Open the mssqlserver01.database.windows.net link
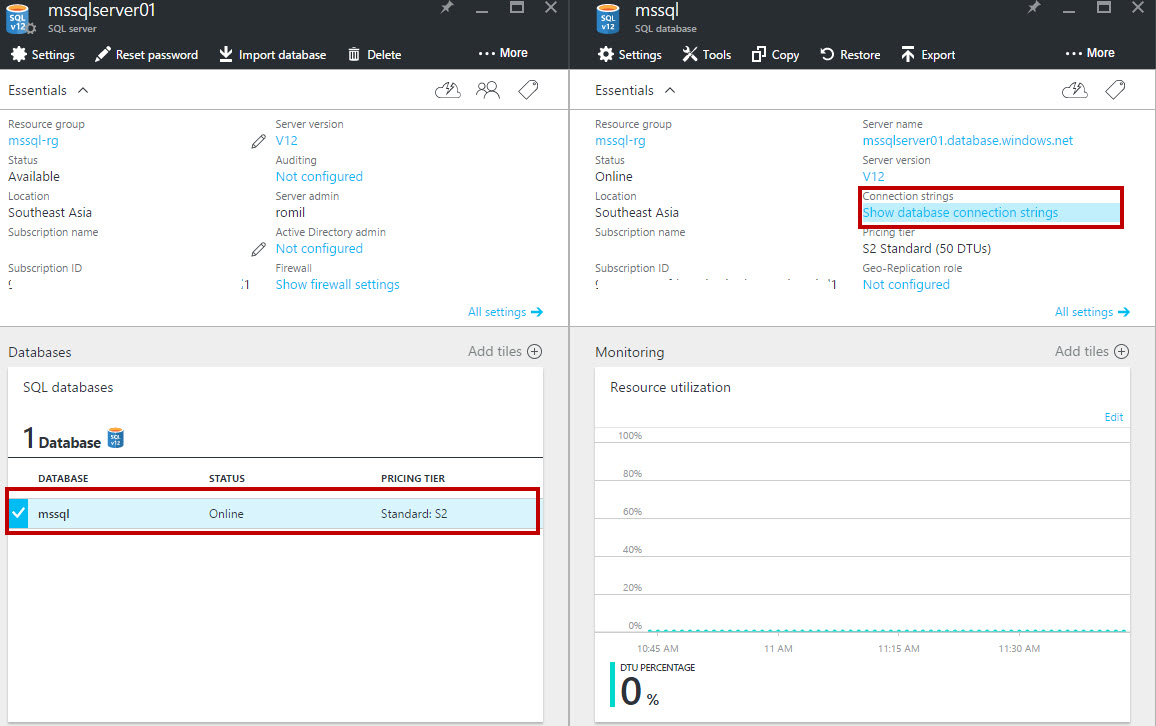 [x=967, y=141]
